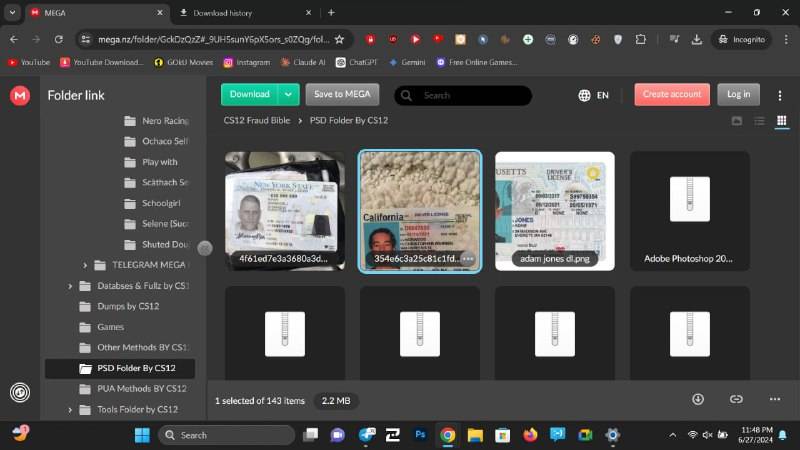
Task: Open File Explorer from the taskbar
Action: pyautogui.click(x=475, y=435)
